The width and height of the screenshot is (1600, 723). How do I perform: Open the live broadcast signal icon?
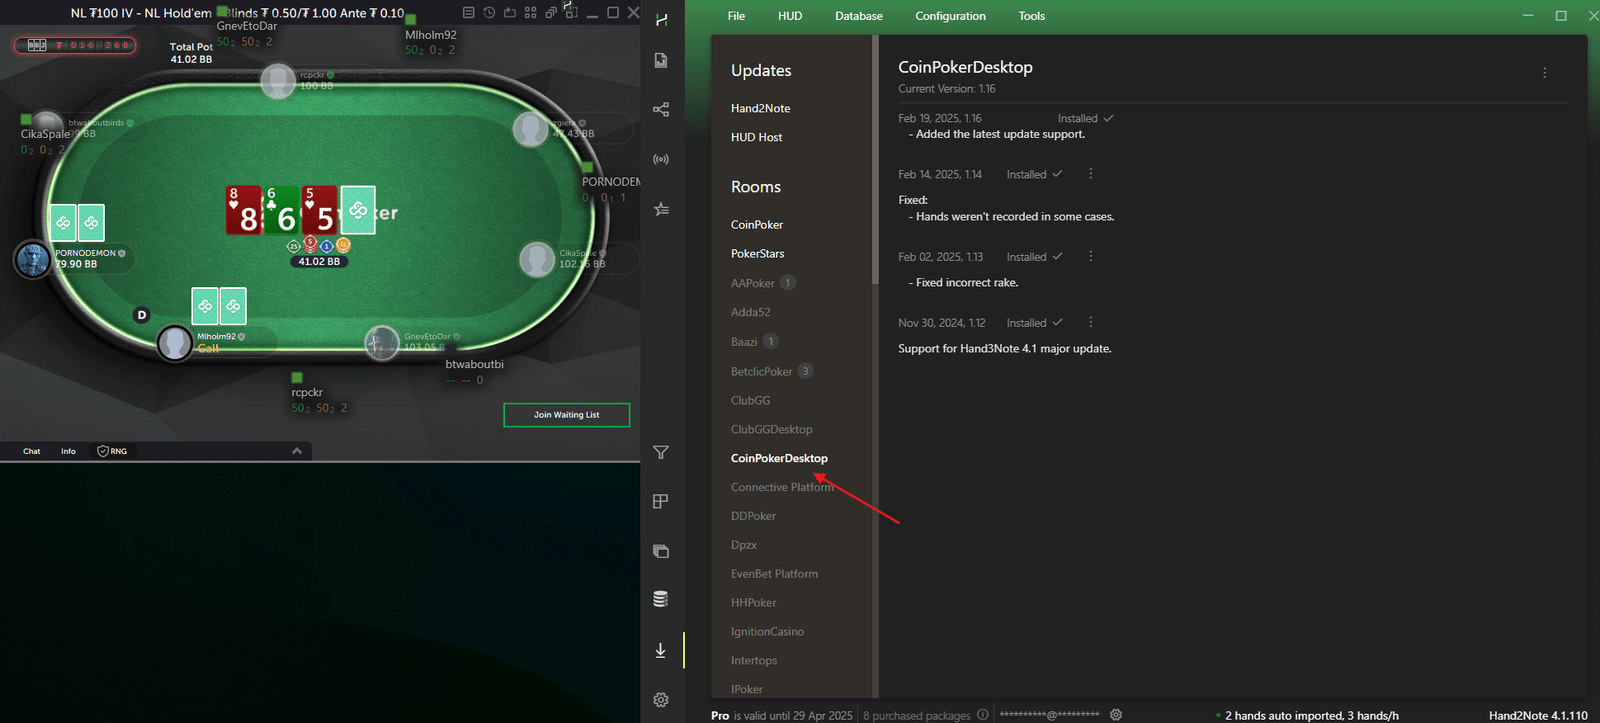(661, 159)
